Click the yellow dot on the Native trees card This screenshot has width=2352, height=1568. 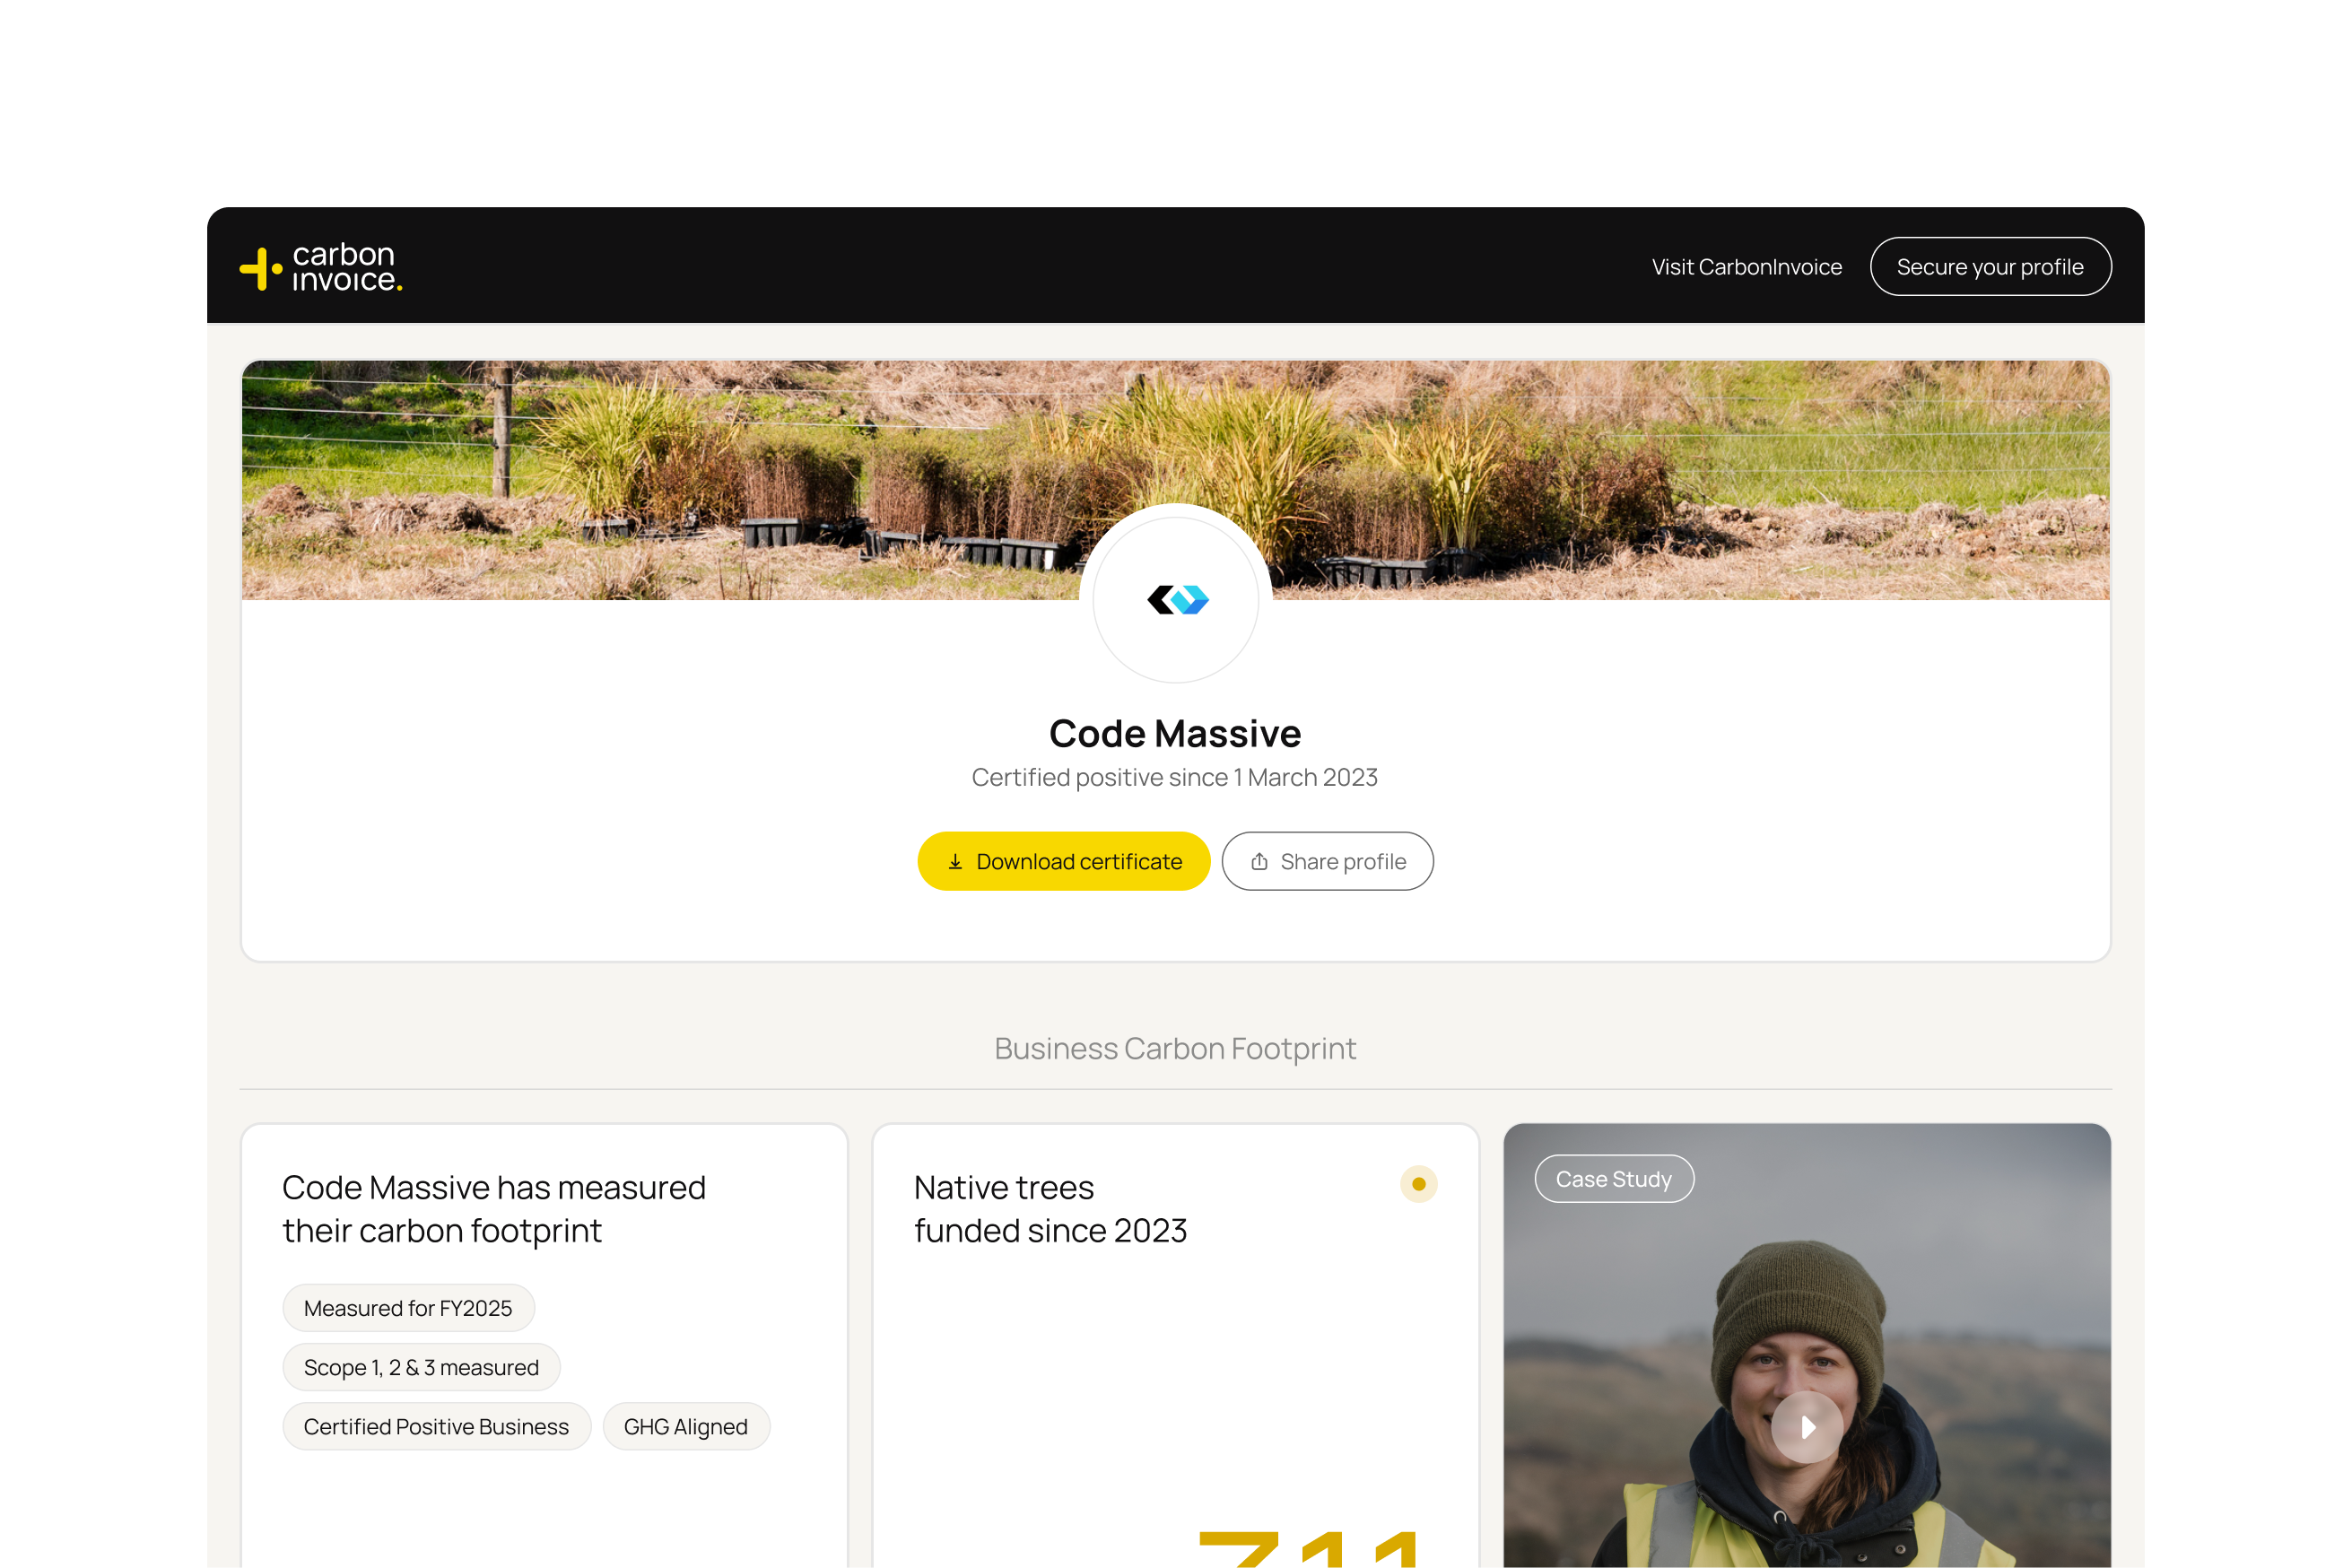click(x=1418, y=1184)
